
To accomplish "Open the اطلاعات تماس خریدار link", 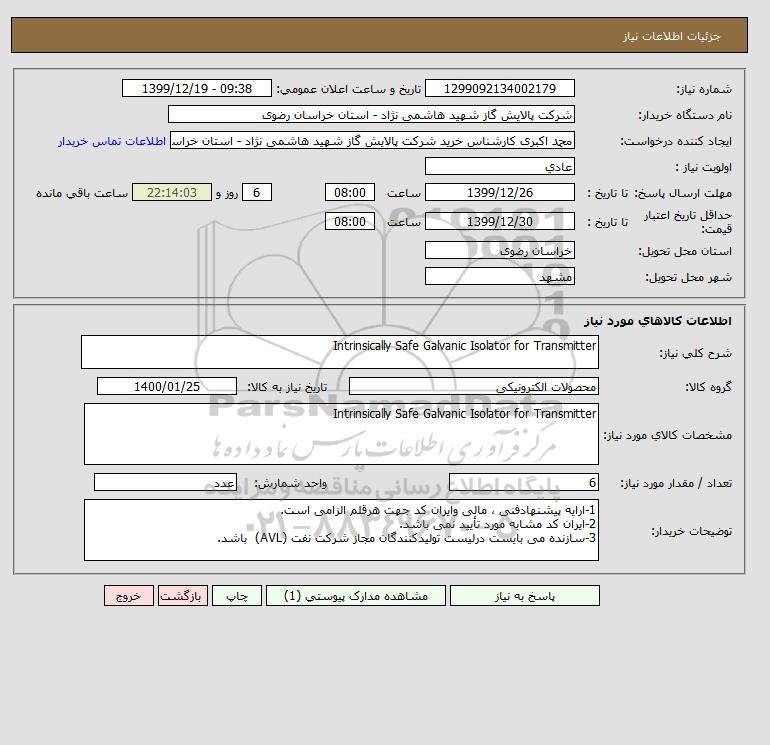I will point(112,141).
